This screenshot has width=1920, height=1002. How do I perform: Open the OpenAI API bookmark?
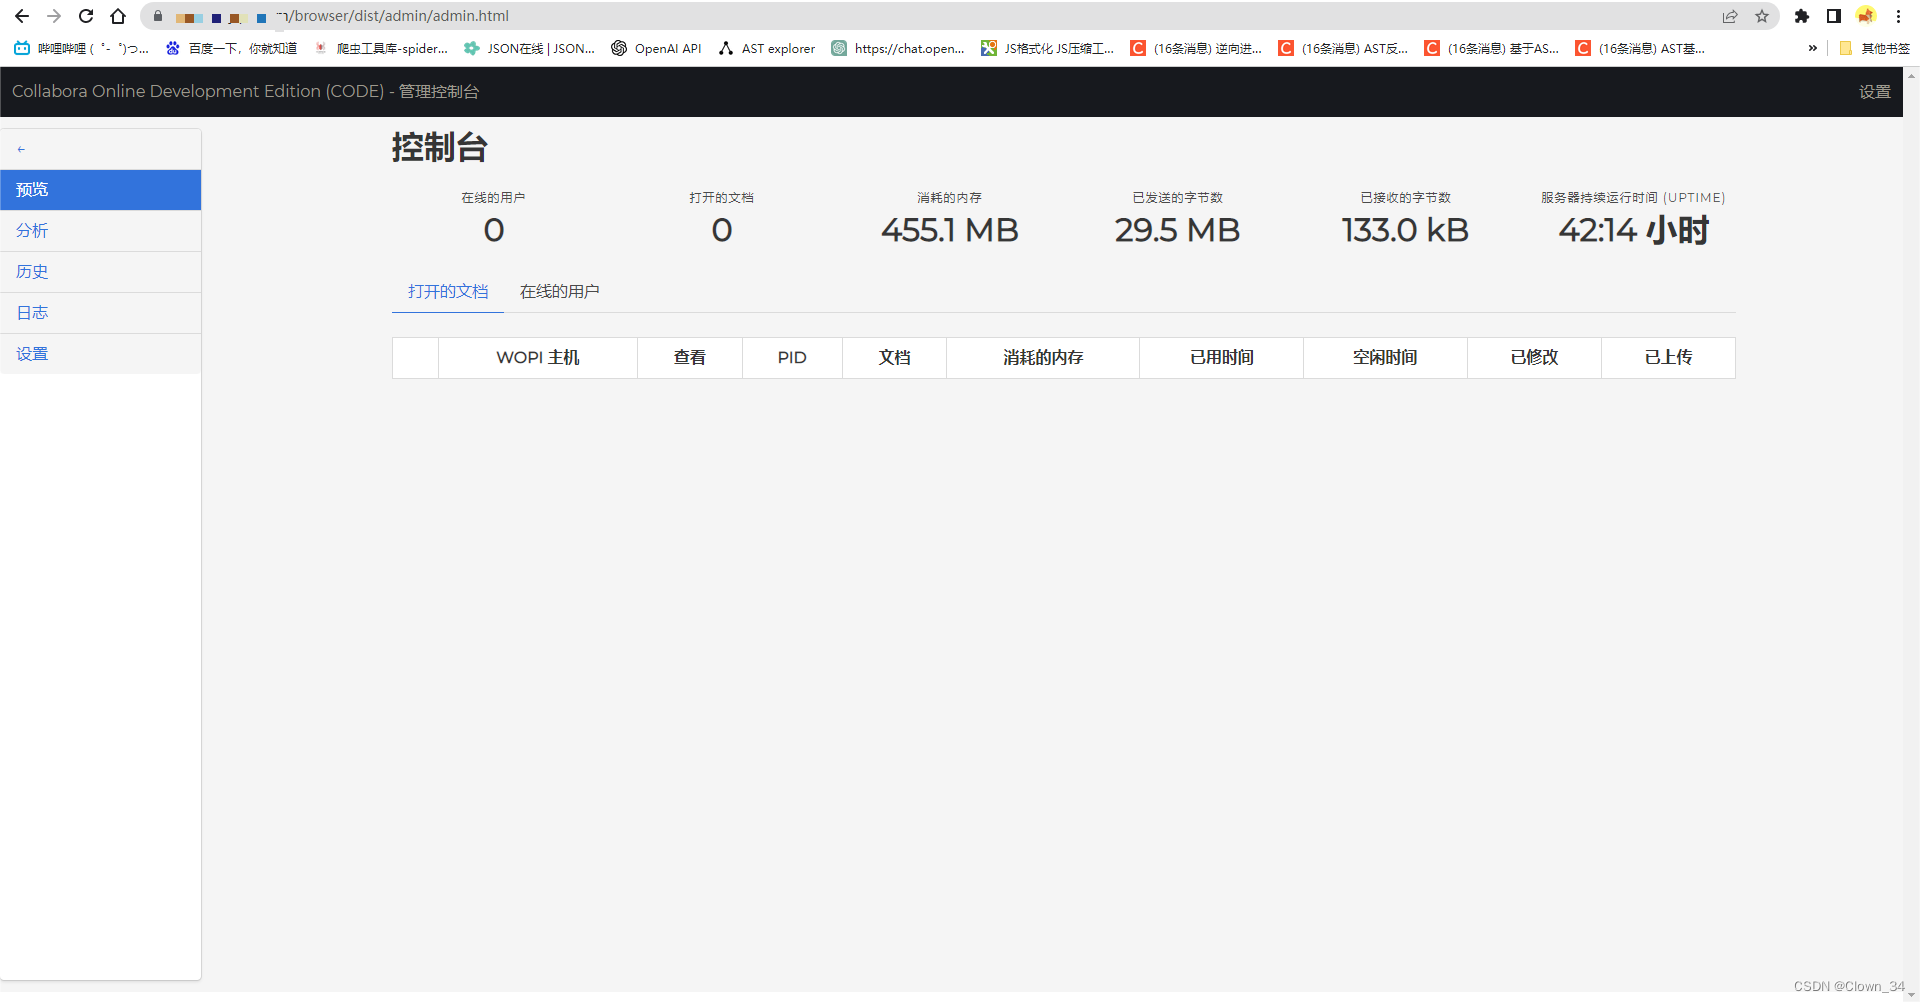[657, 48]
